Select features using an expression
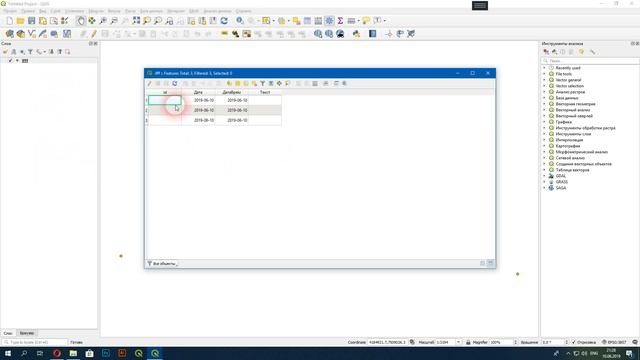The height and width of the screenshot is (360, 640). click(x=229, y=83)
